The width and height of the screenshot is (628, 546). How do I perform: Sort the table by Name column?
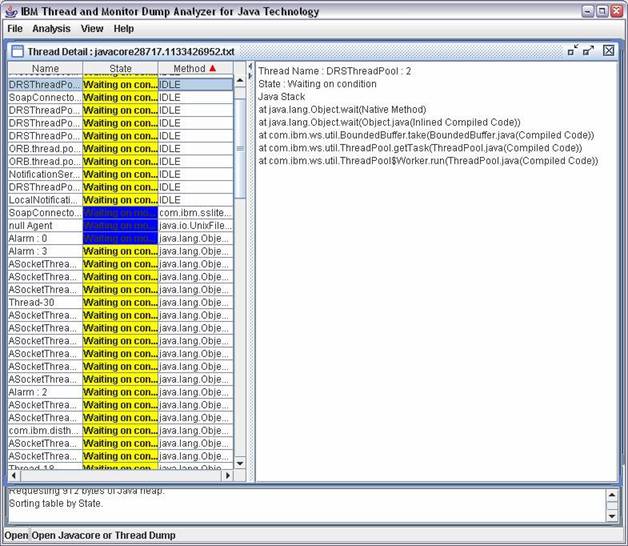pyautogui.click(x=45, y=68)
